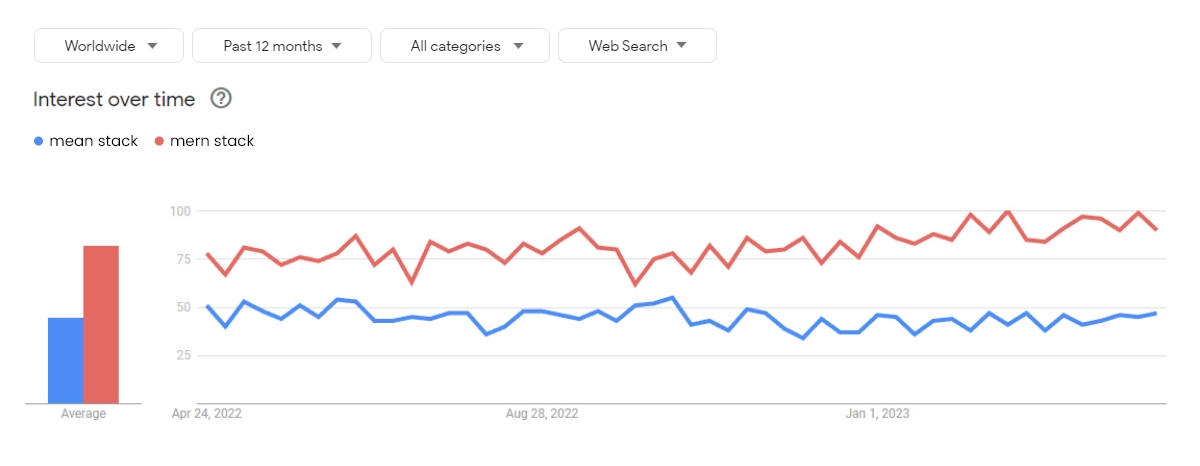Click the Average label under the bars
Screen dimensions: 1200x466
pos(83,414)
